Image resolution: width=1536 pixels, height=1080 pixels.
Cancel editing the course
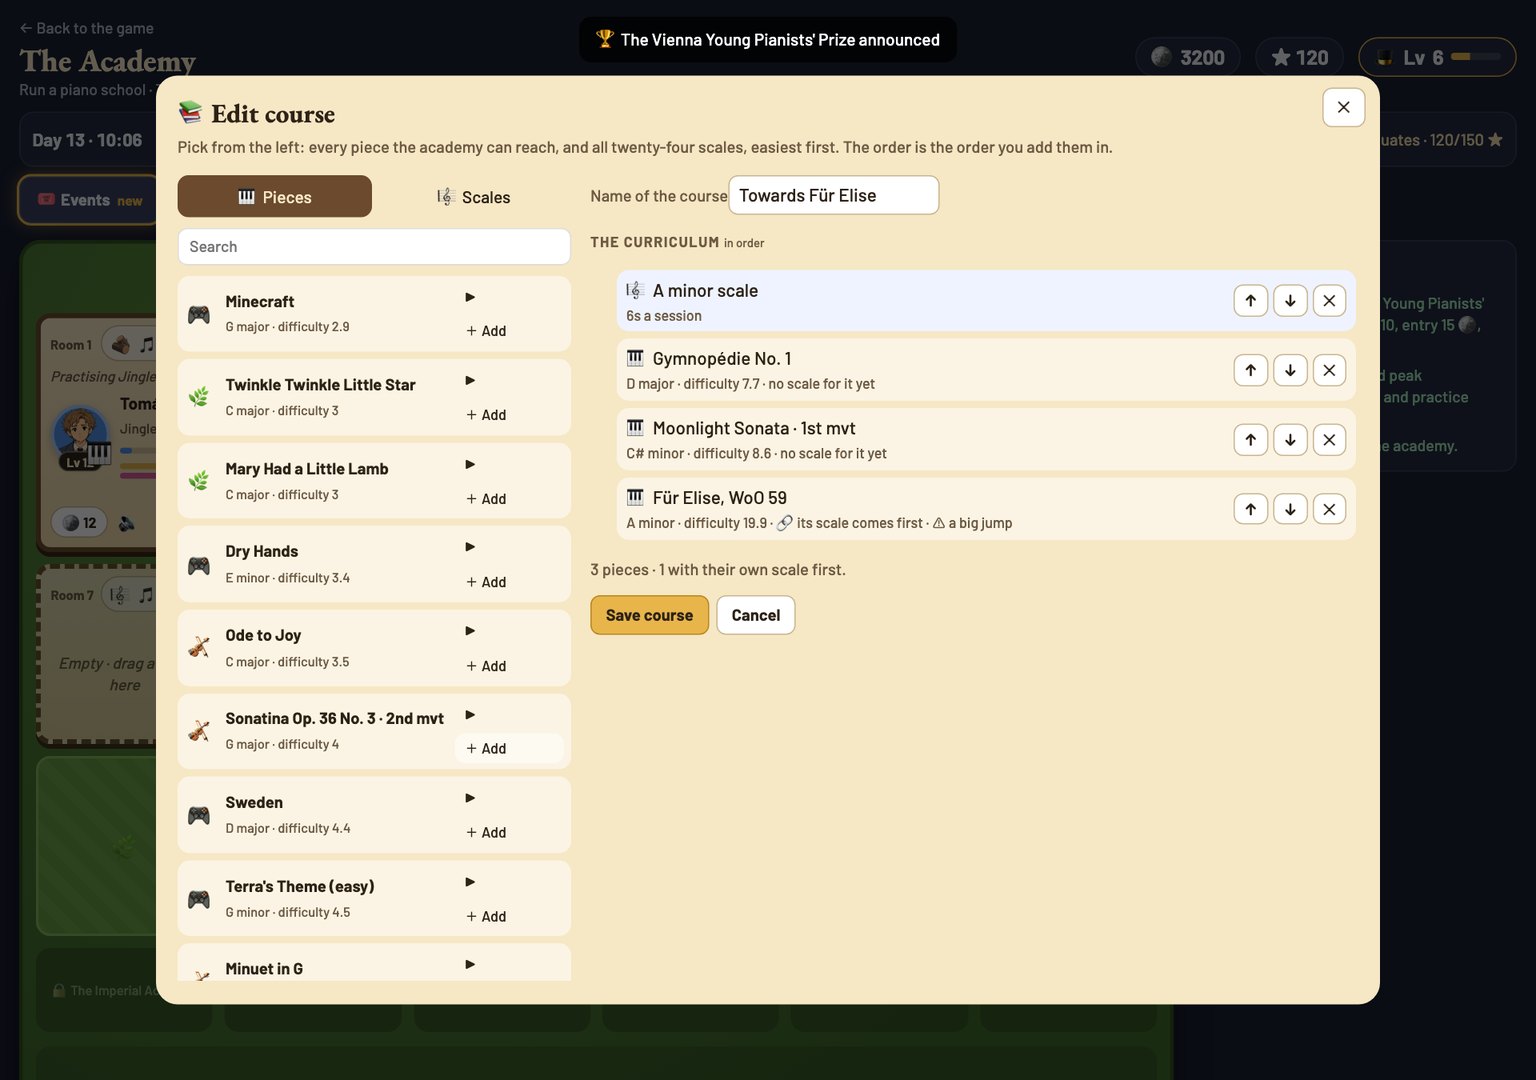(756, 615)
